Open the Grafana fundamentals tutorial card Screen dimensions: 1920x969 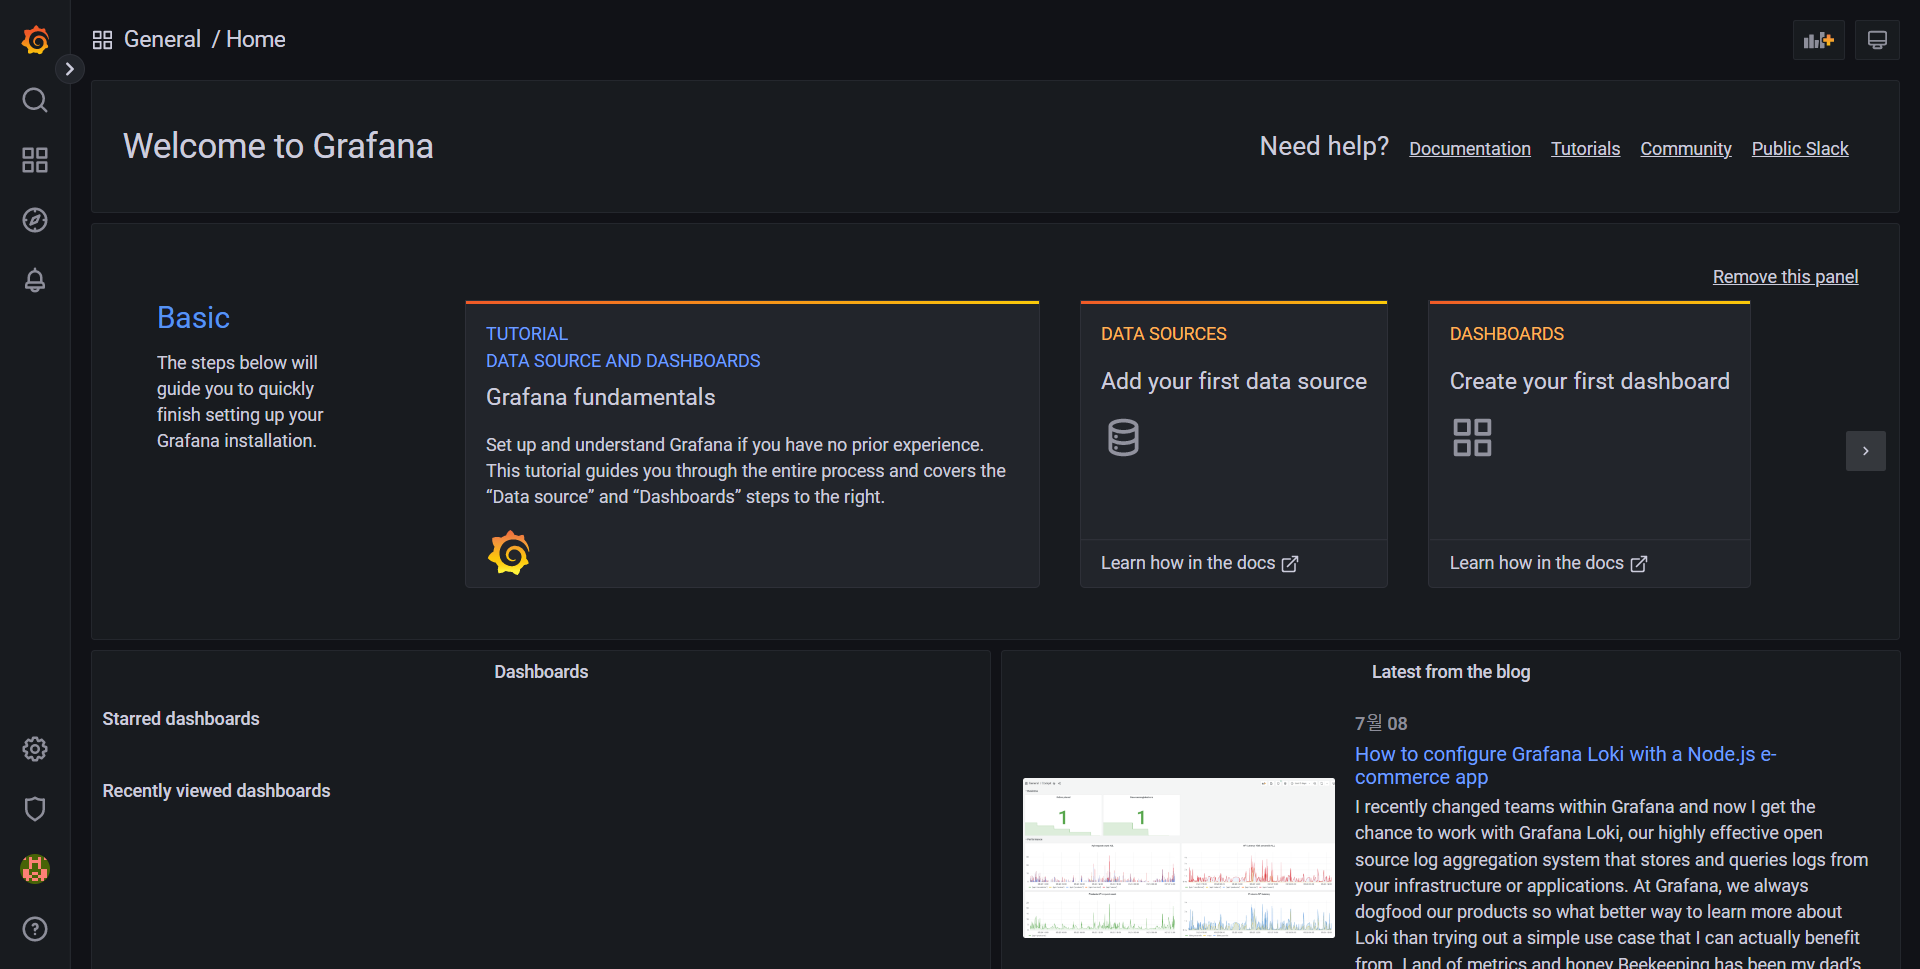[752, 444]
